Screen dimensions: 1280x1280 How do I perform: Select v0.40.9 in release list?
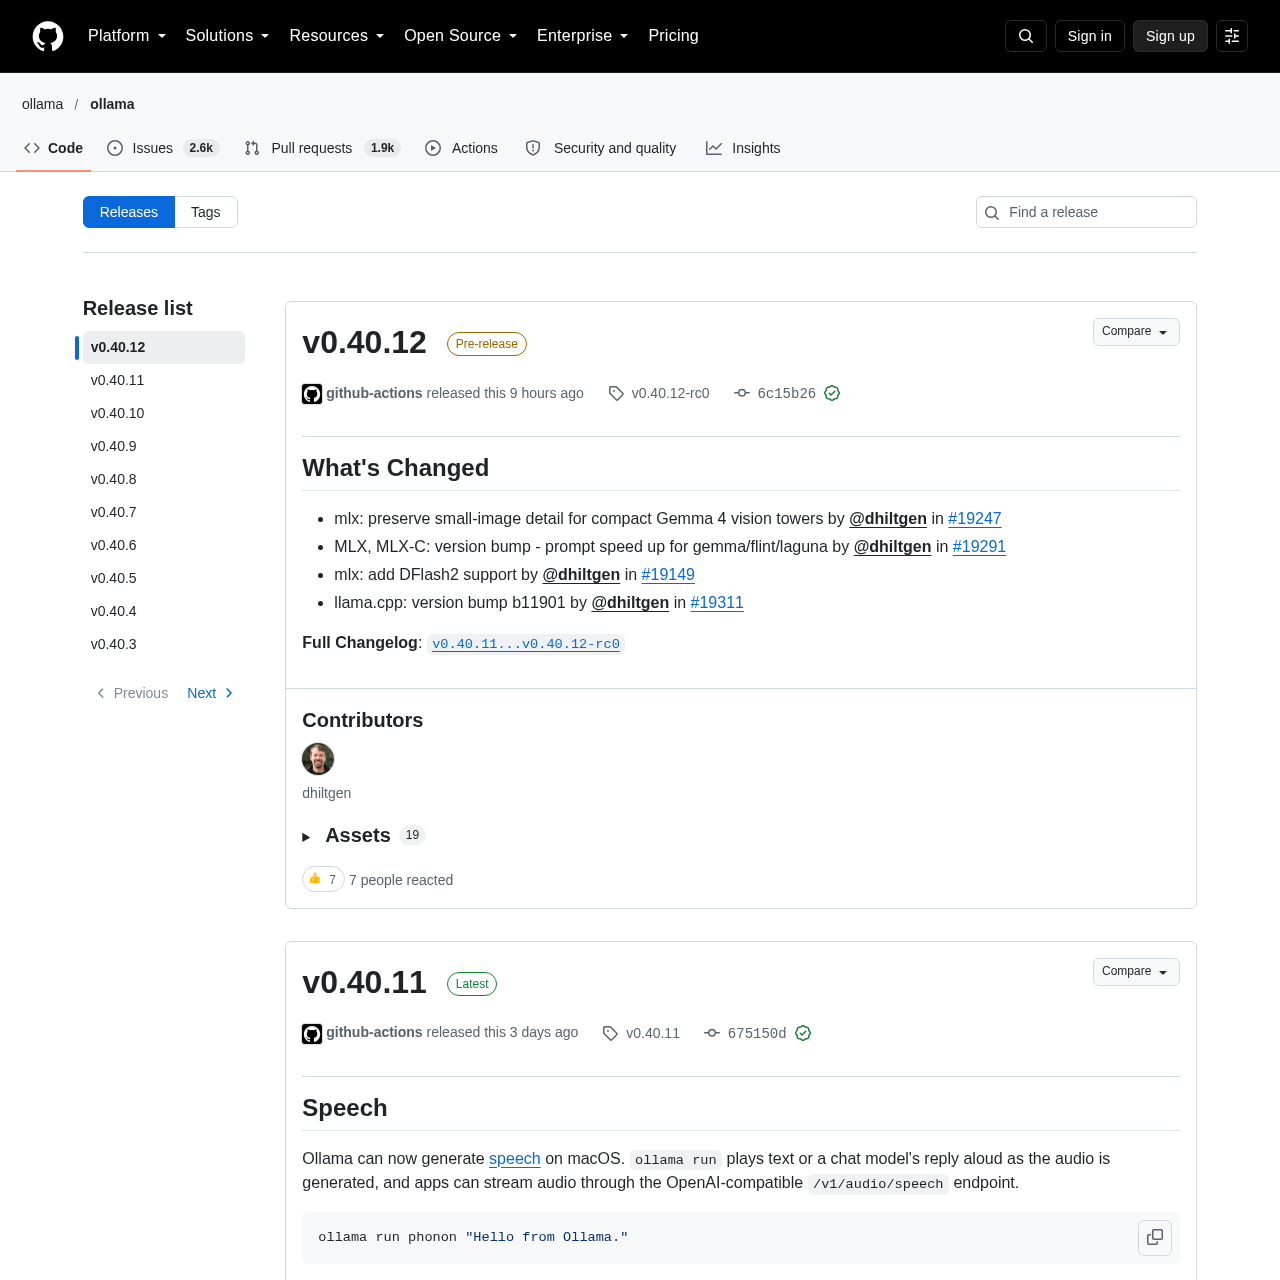pyautogui.click(x=164, y=446)
